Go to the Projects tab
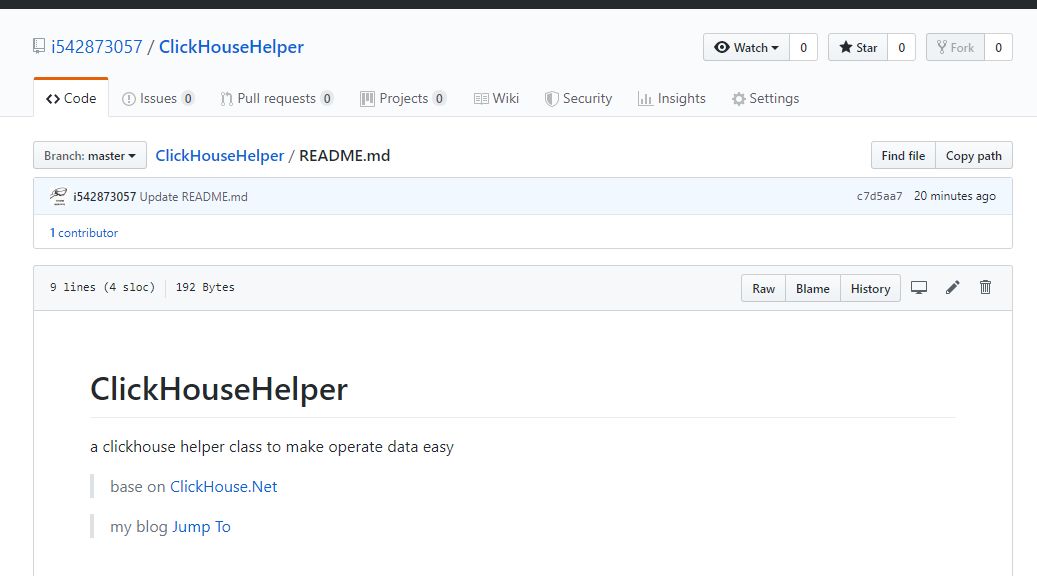 [403, 98]
